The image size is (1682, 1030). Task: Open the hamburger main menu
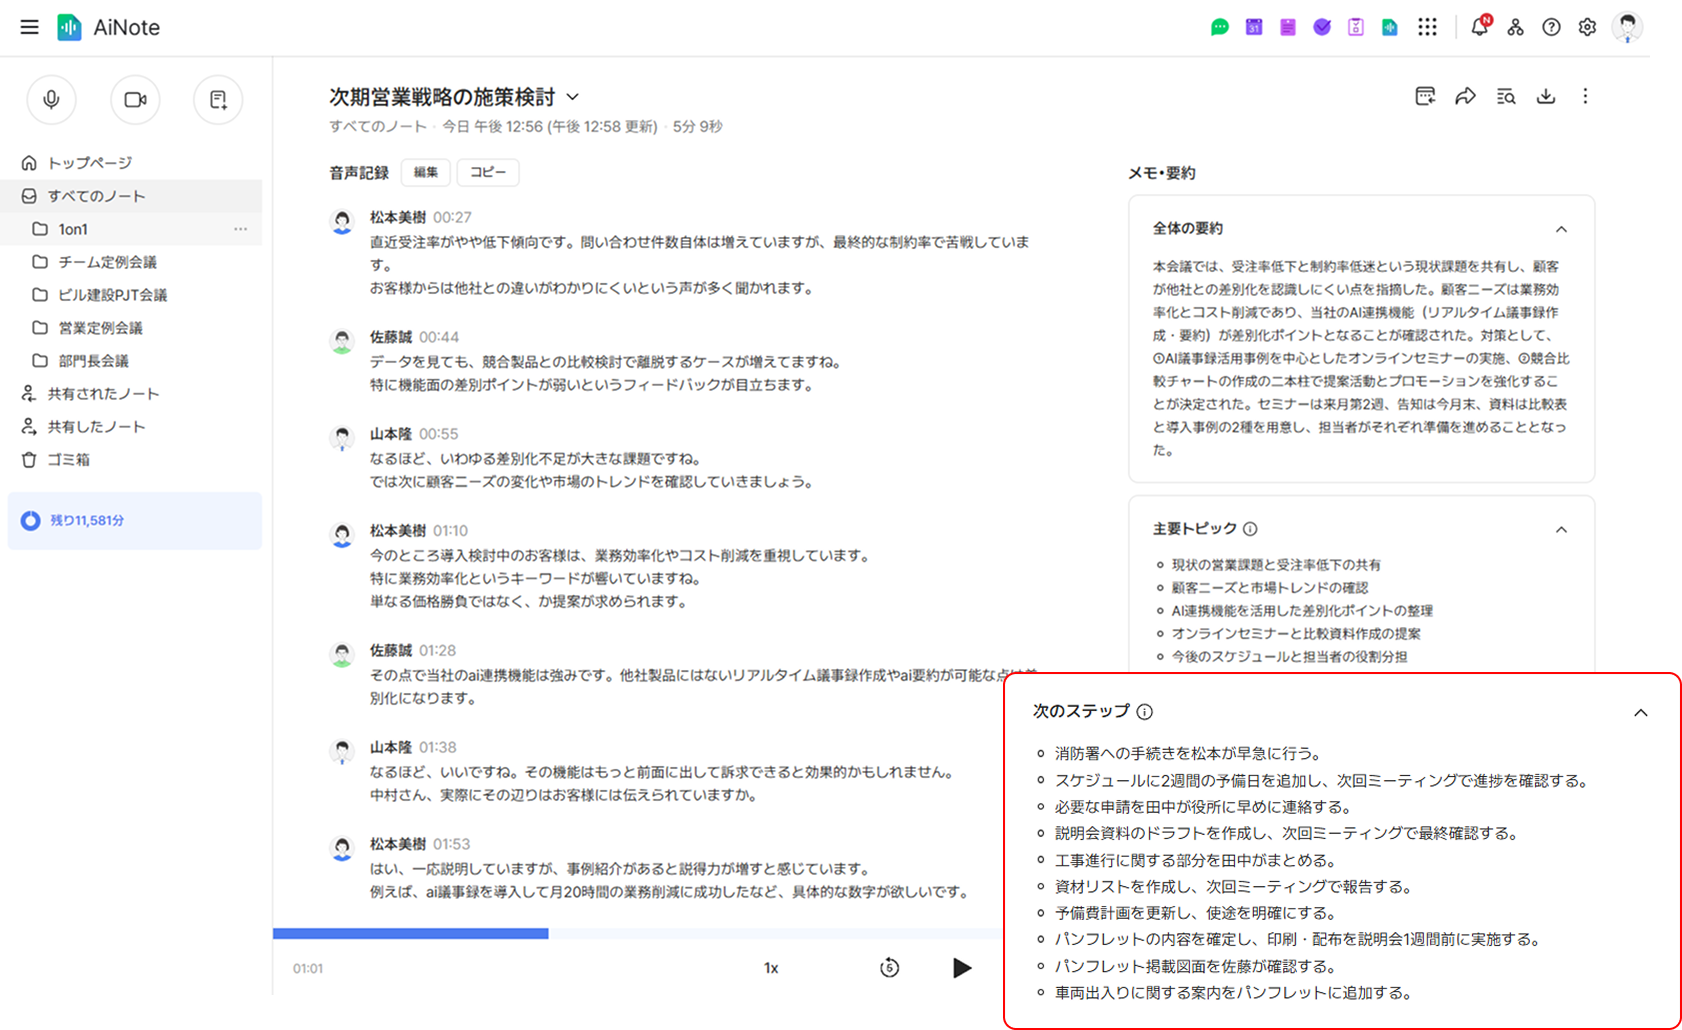[29, 27]
